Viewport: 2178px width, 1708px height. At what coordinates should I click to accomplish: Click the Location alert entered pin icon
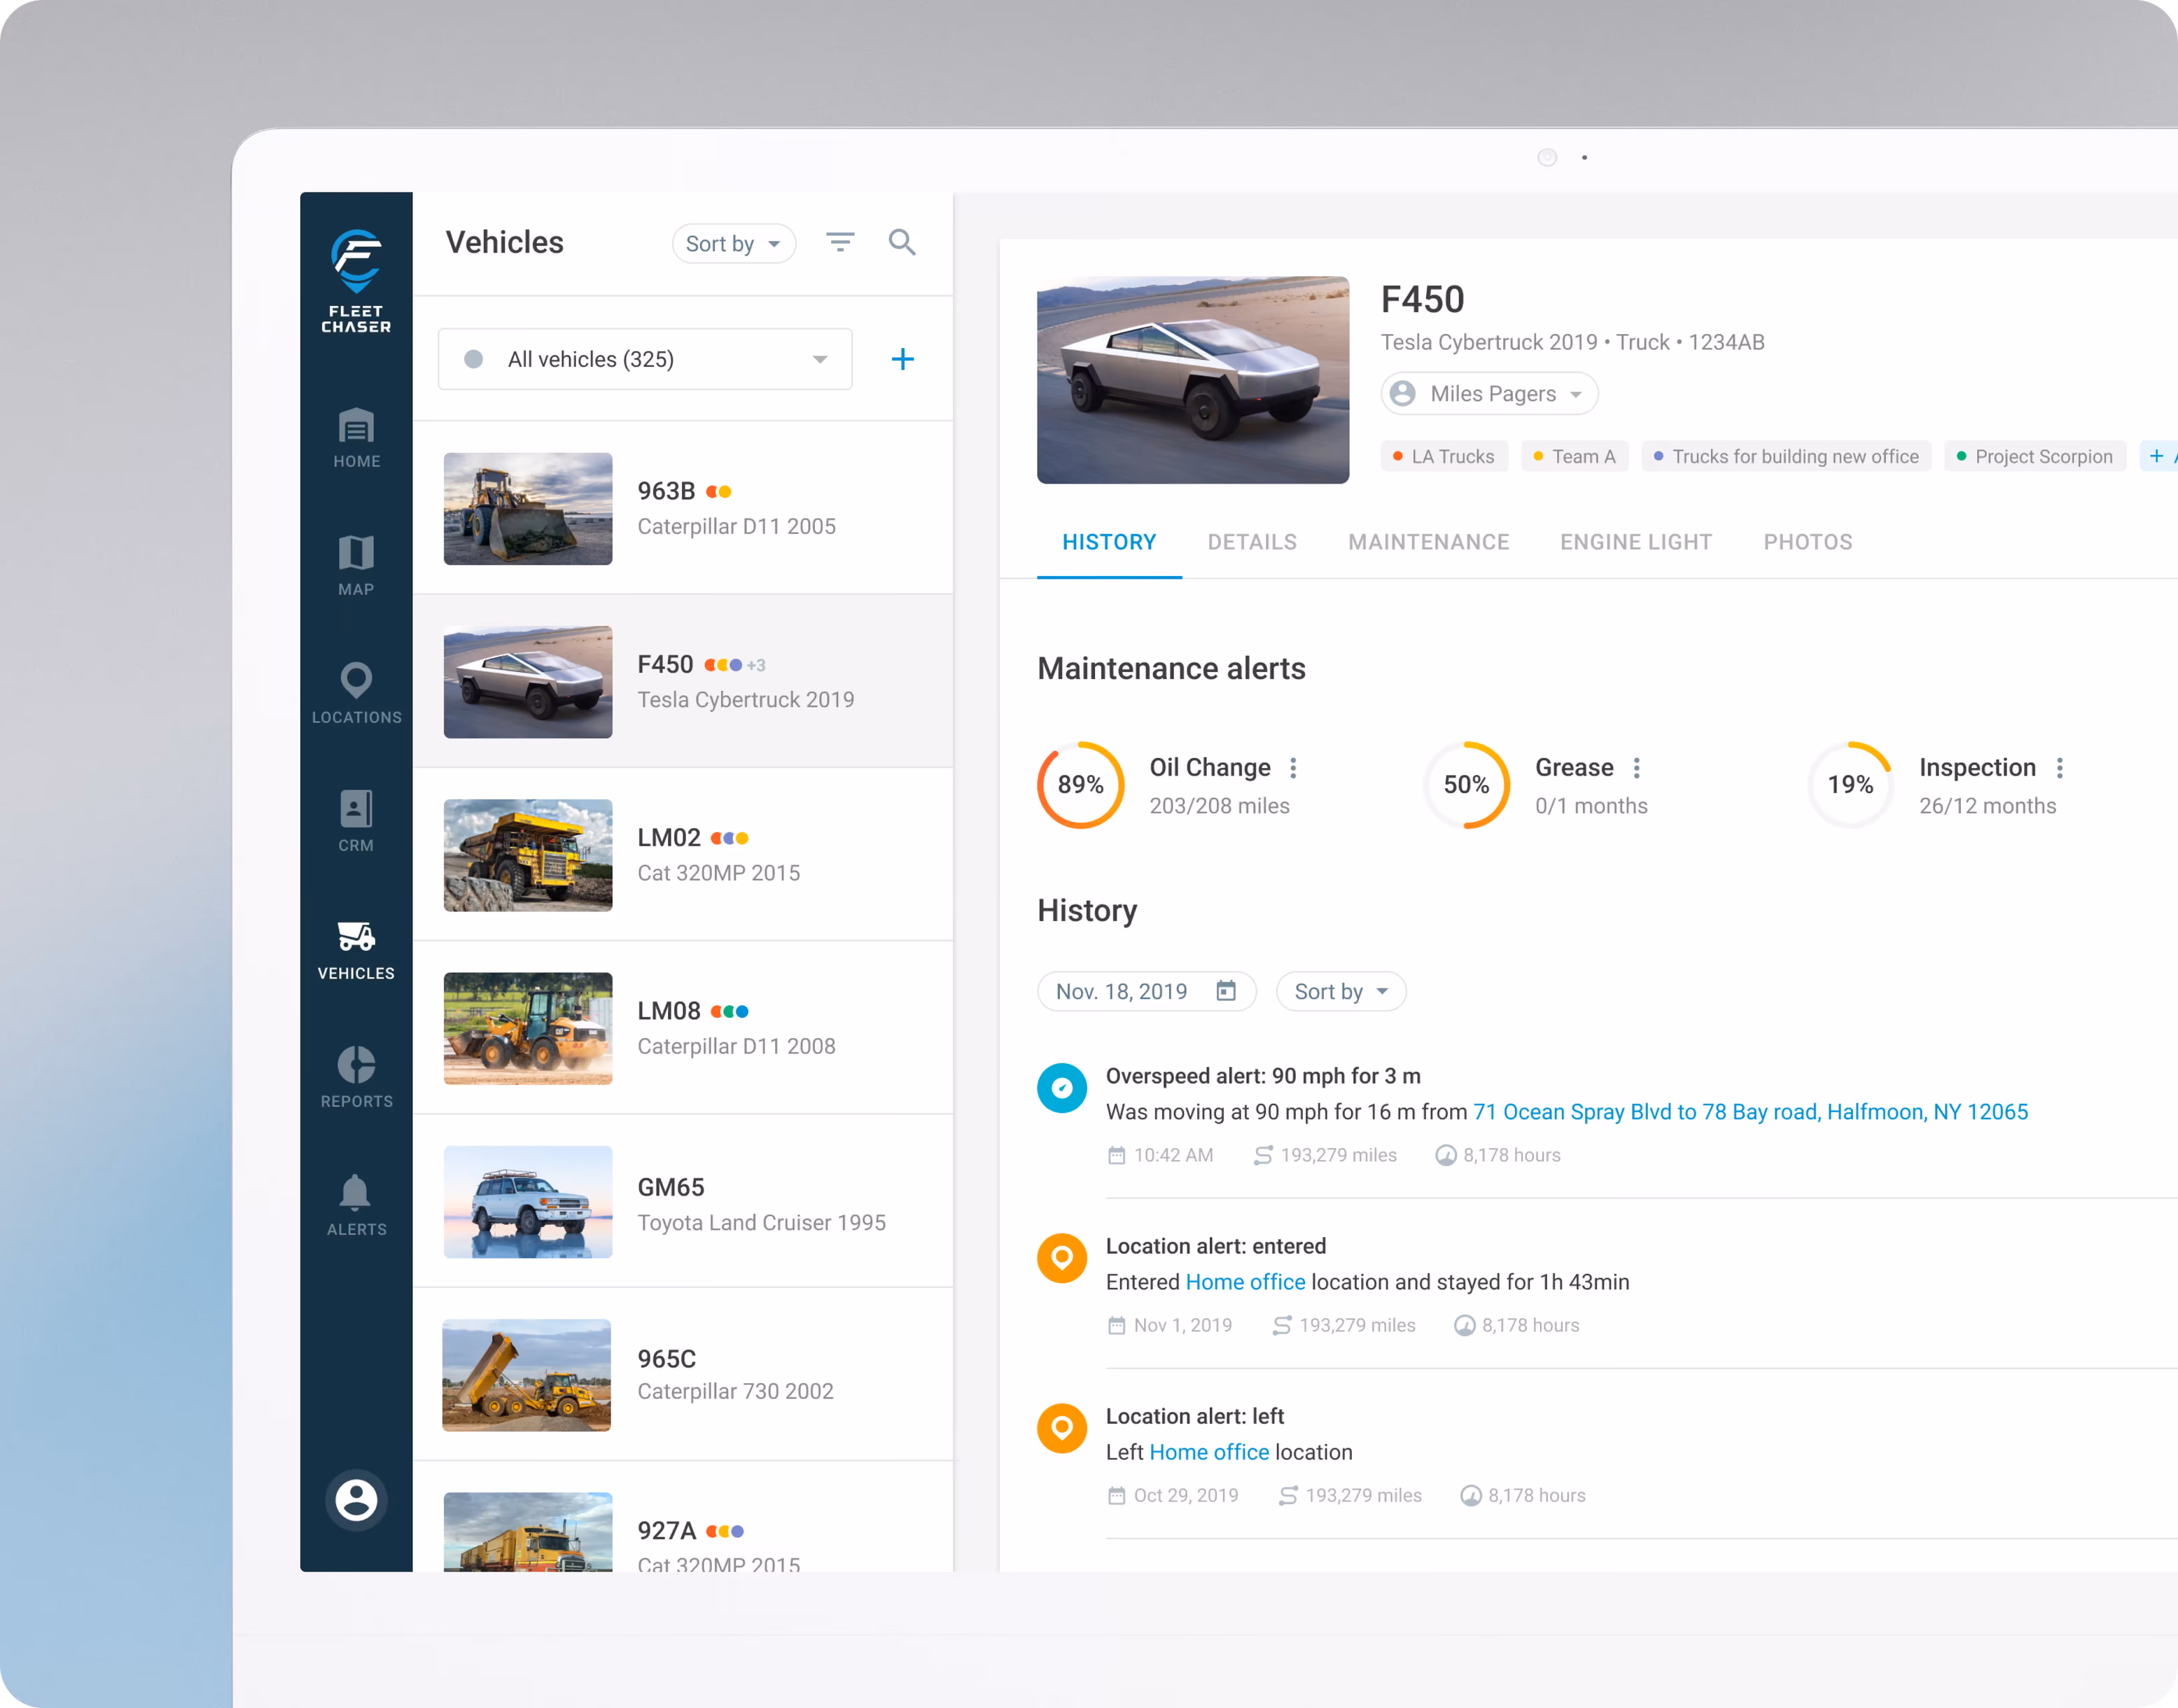1062,1258
